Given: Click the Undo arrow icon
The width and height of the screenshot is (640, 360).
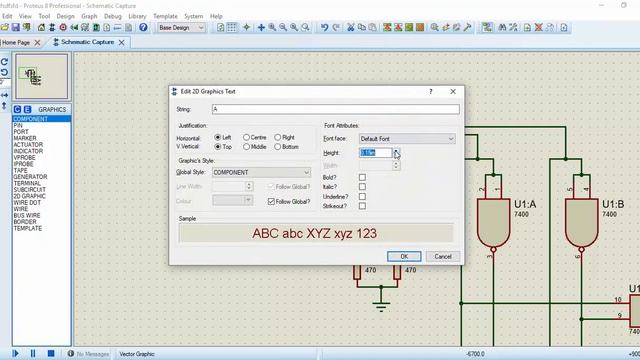Looking at the screenshot, I should 324,27.
